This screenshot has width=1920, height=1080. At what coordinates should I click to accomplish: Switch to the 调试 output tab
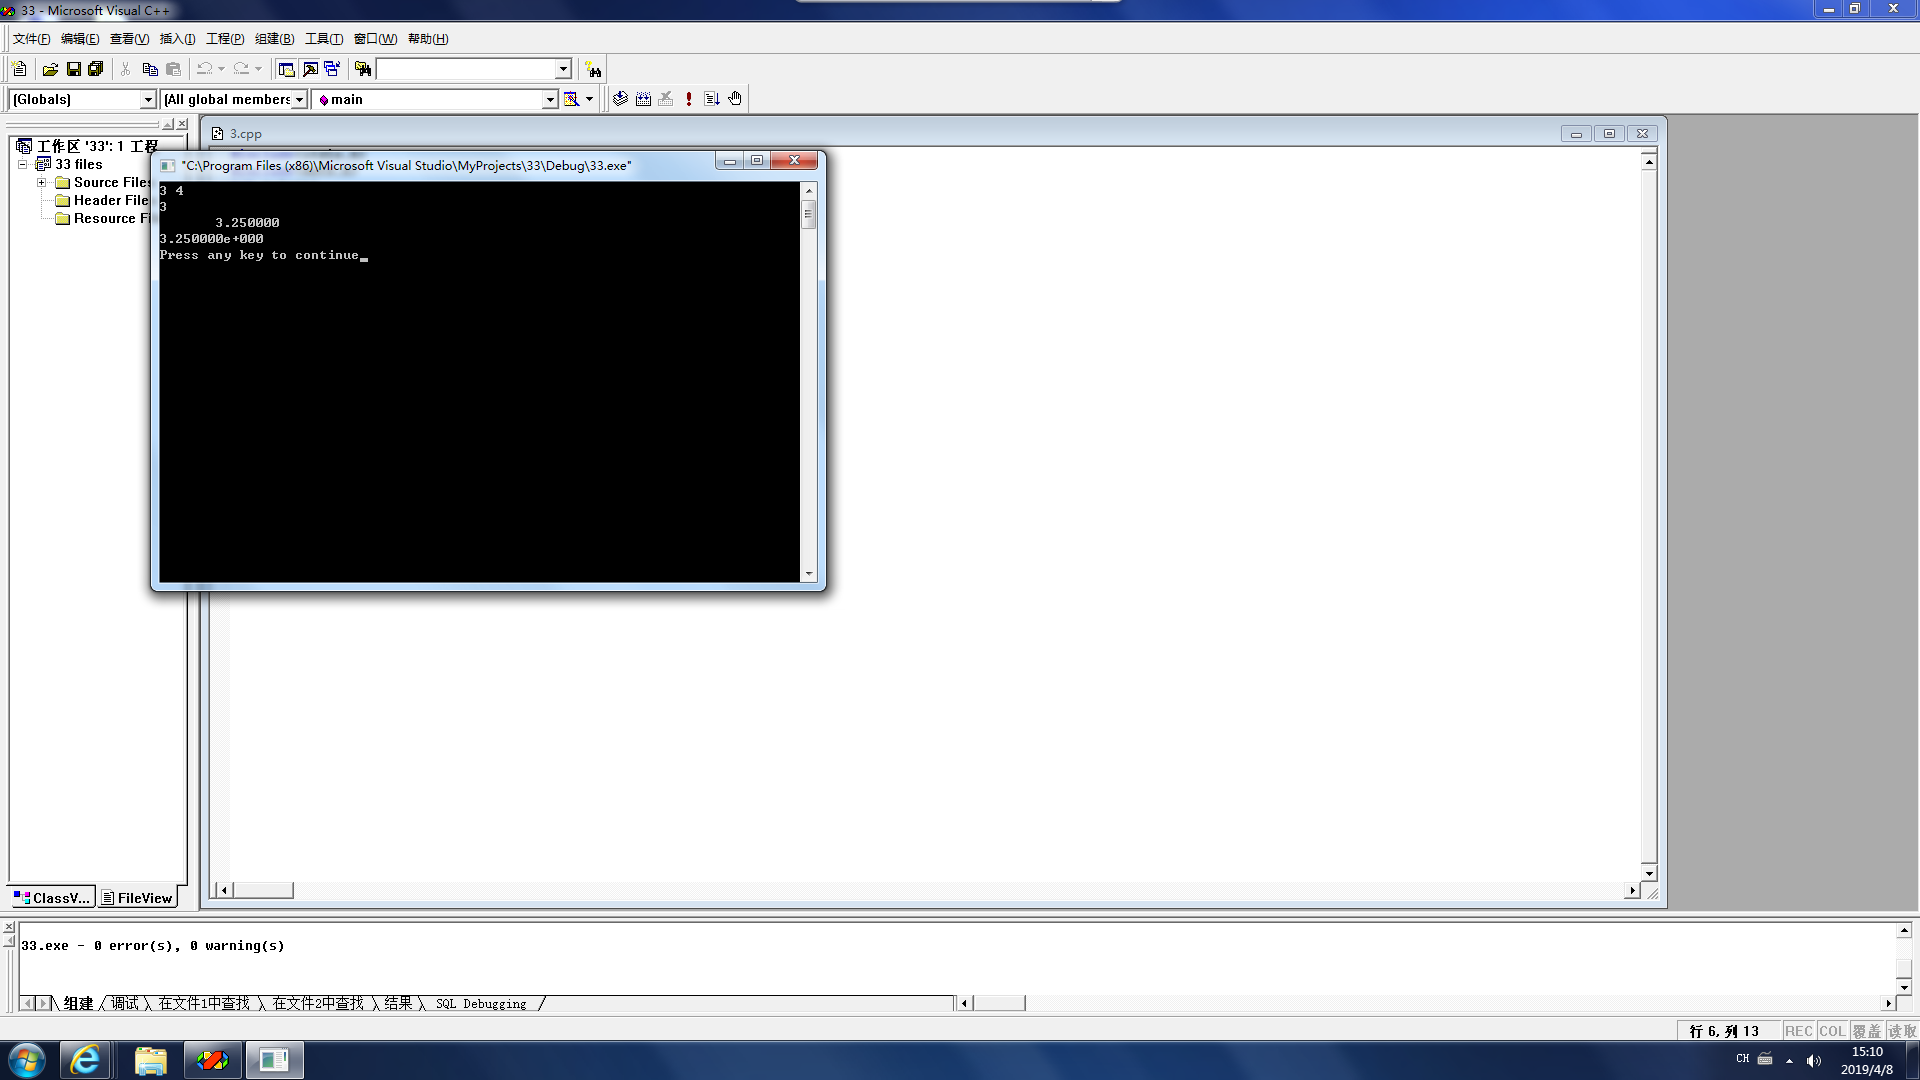pos(125,1003)
